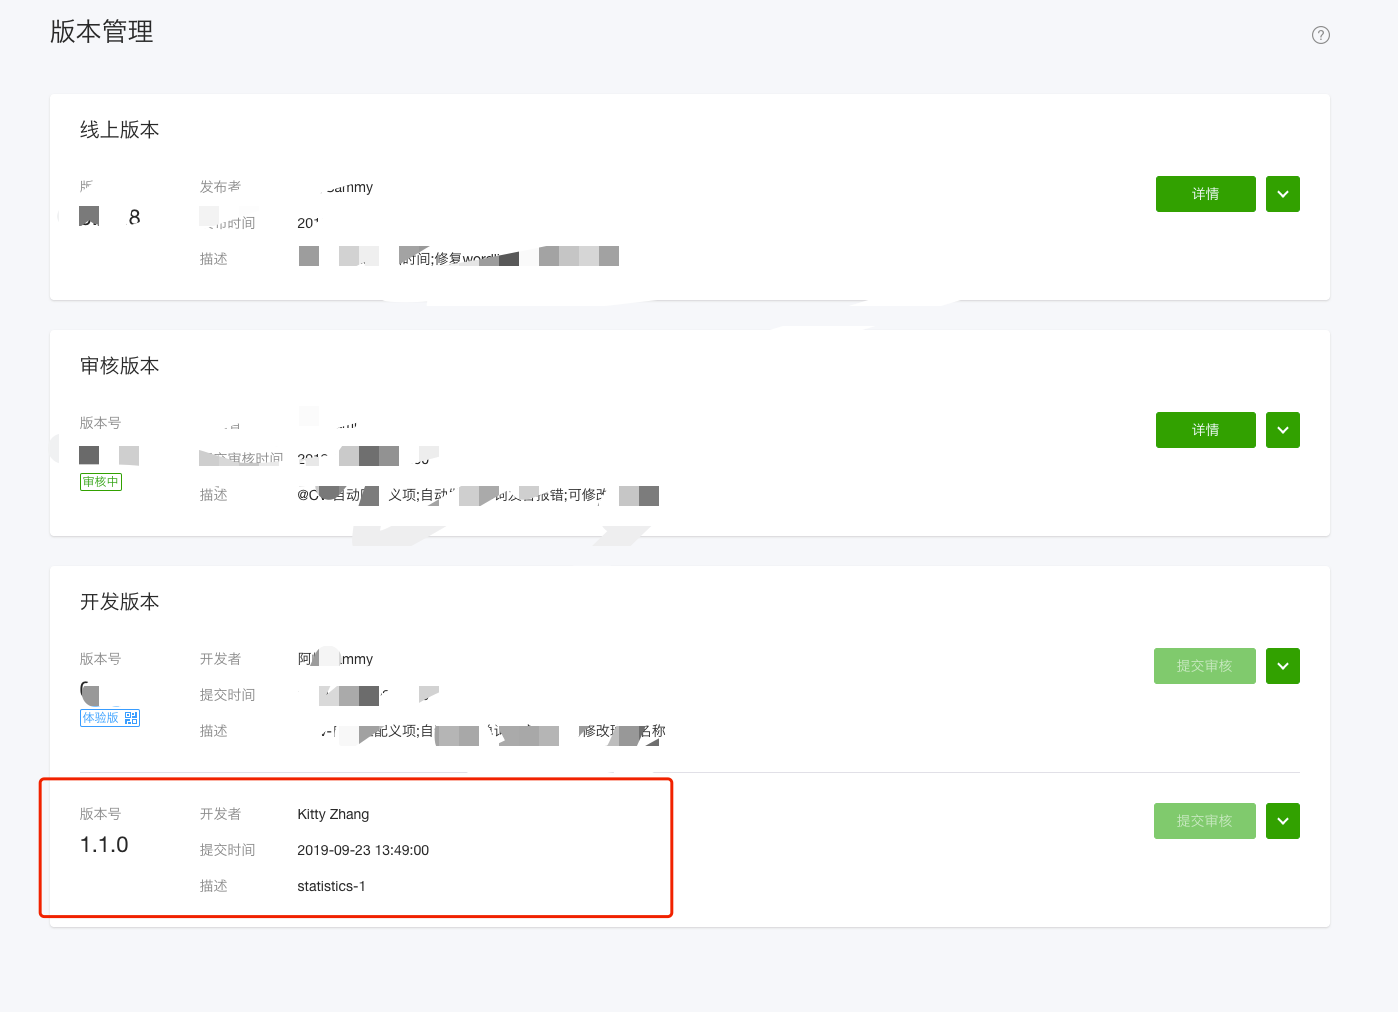The width and height of the screenshot is (1398, 1012).
Task: Click developer name Kitty Zhang
Action: pyautogui.click(x=333, y=814)
